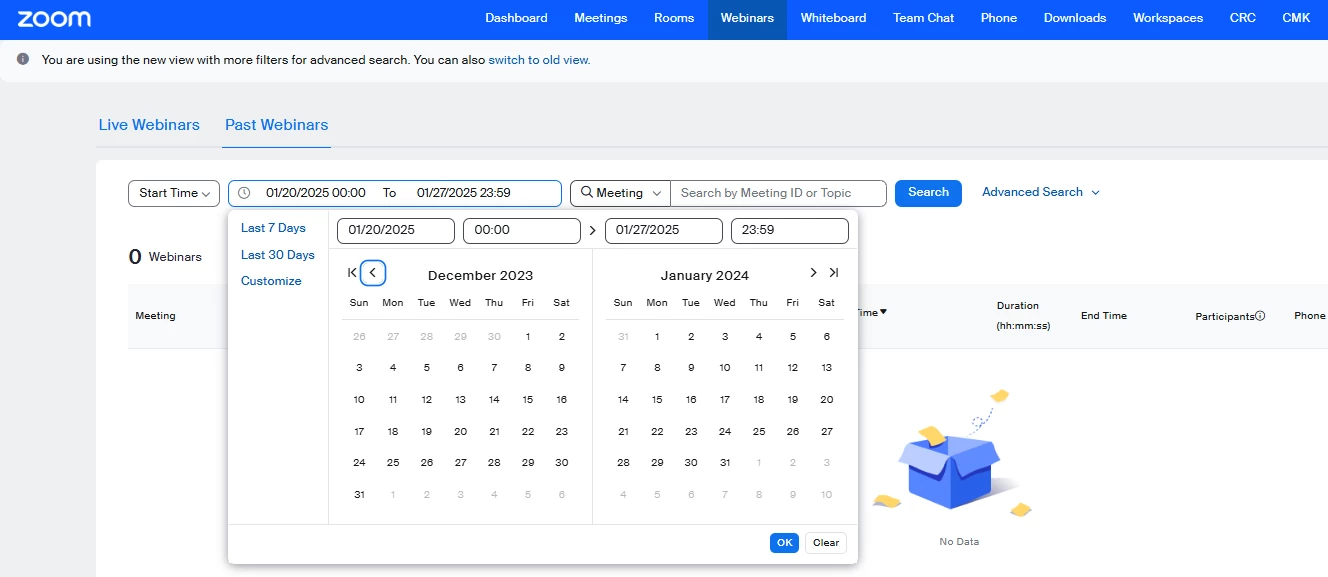Image resolution: width=1328 pixels, height=577 pixels.
Task: Select December 31 in the calendar
Action: [x=359, y=494]
